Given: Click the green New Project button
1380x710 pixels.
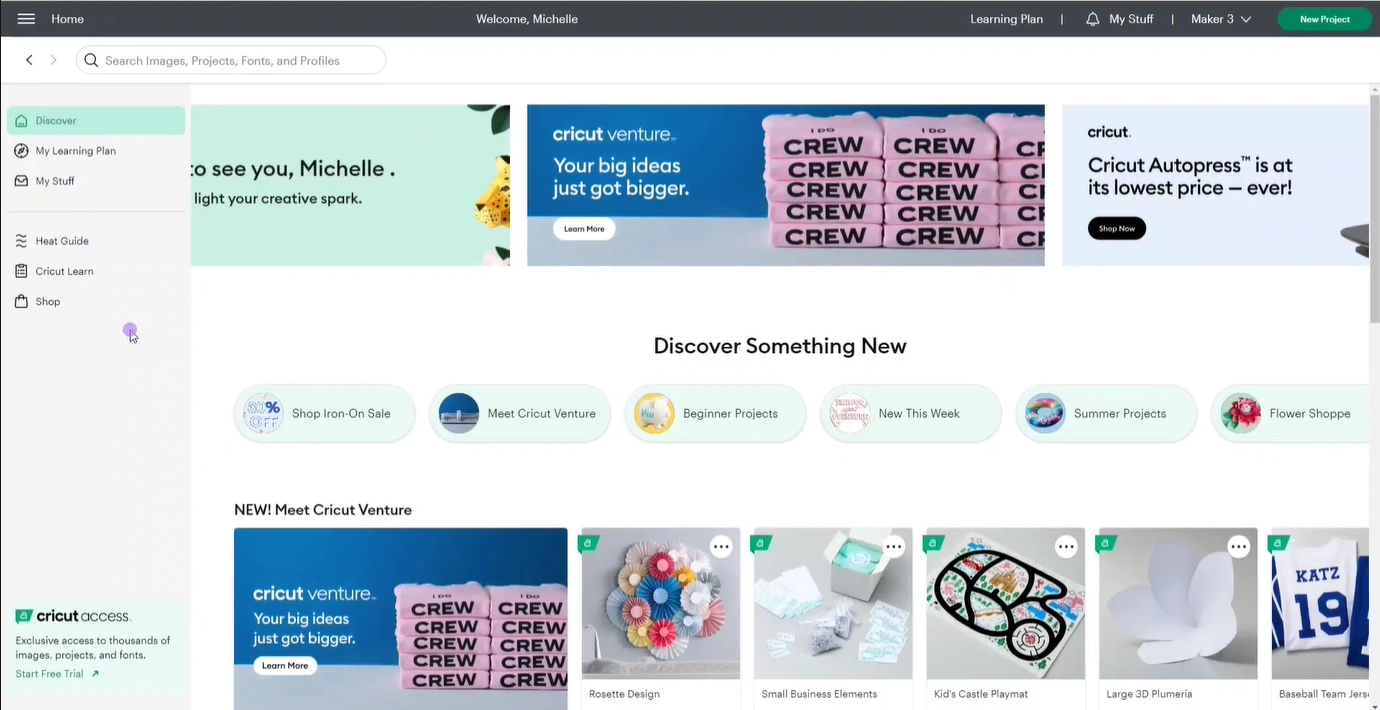Looking at the screenshot, I should 1324,19.
